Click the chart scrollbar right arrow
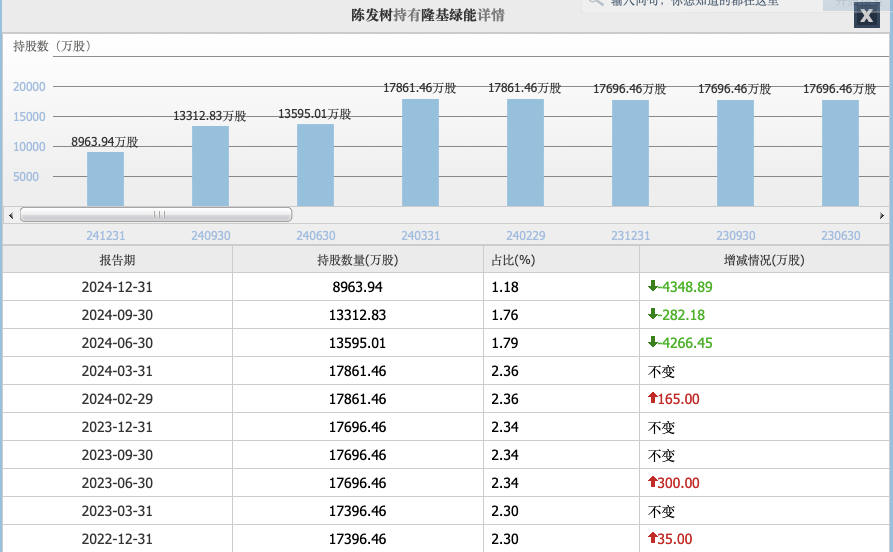The image size is (893, 552). click(x=881, y=215)
